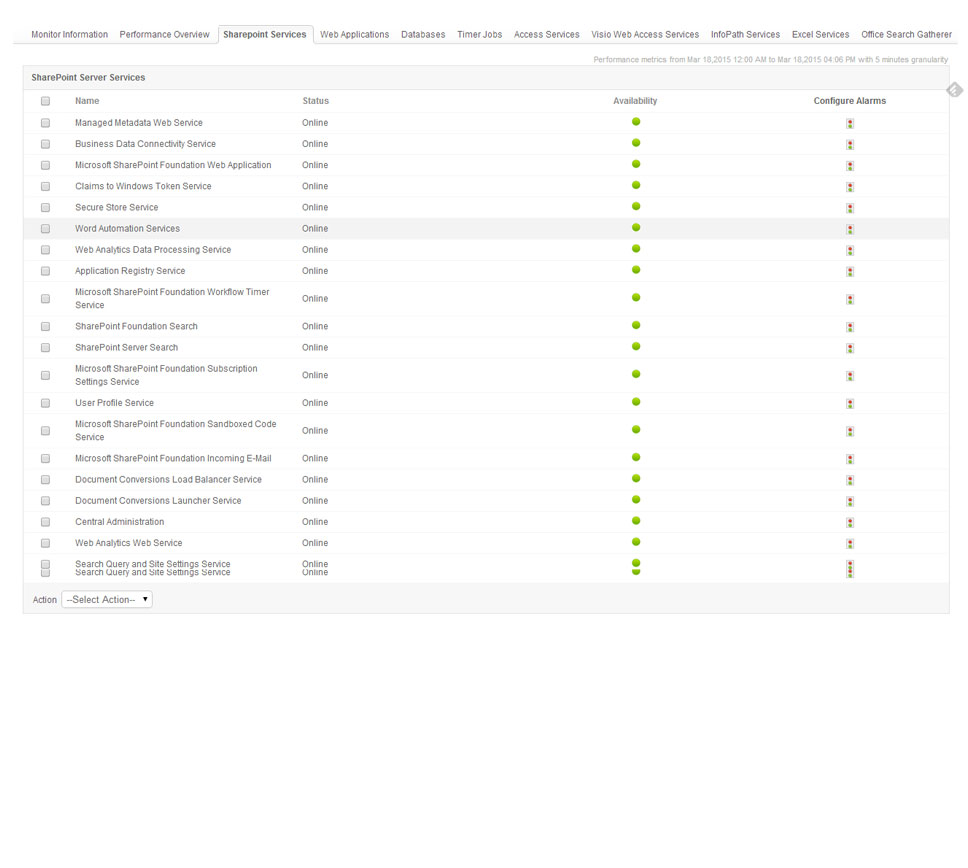Click availability icon for Document Conversions Launcher Service
The width and height of the screenshot is (968, 868).
pos(636,500)
